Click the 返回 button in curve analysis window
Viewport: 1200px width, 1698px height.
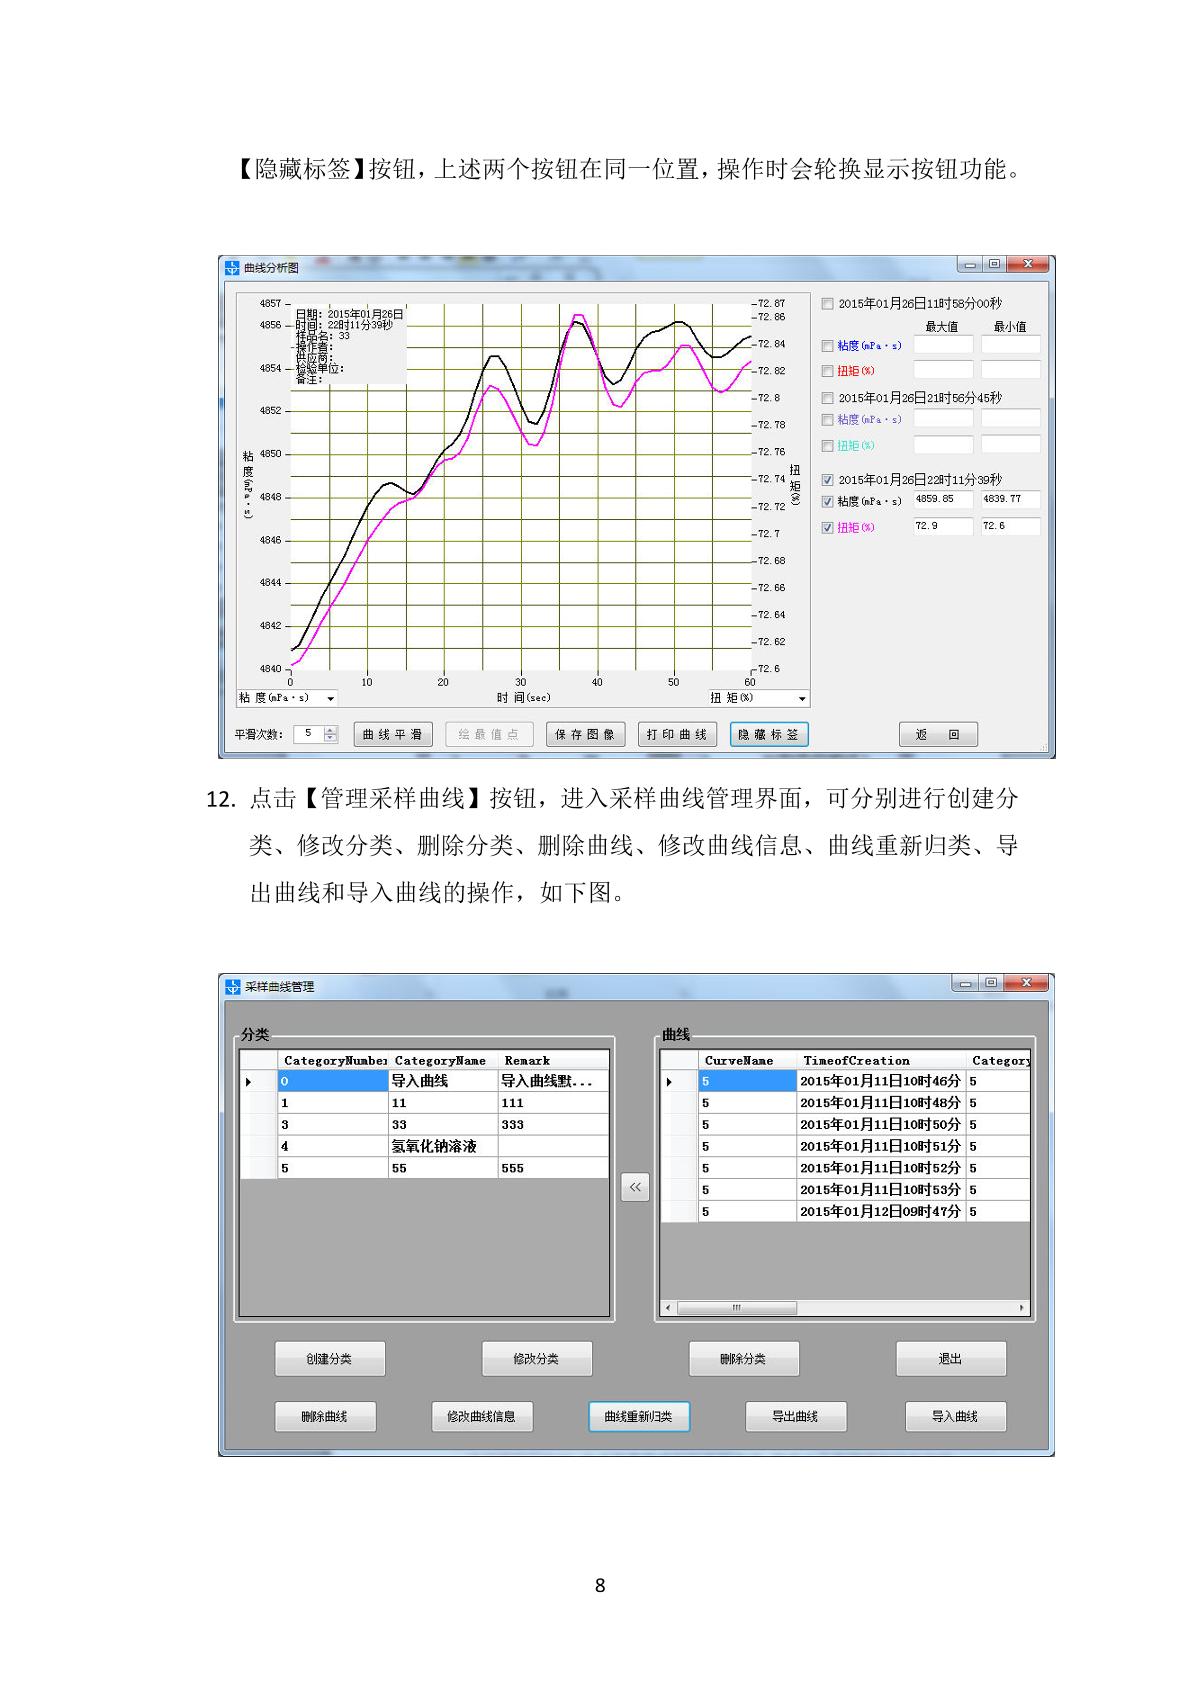tap(938, 734)
